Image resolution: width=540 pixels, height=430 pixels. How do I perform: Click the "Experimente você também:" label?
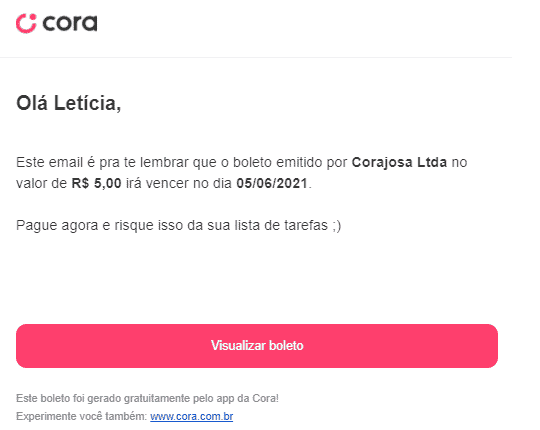tap(81, 416)
